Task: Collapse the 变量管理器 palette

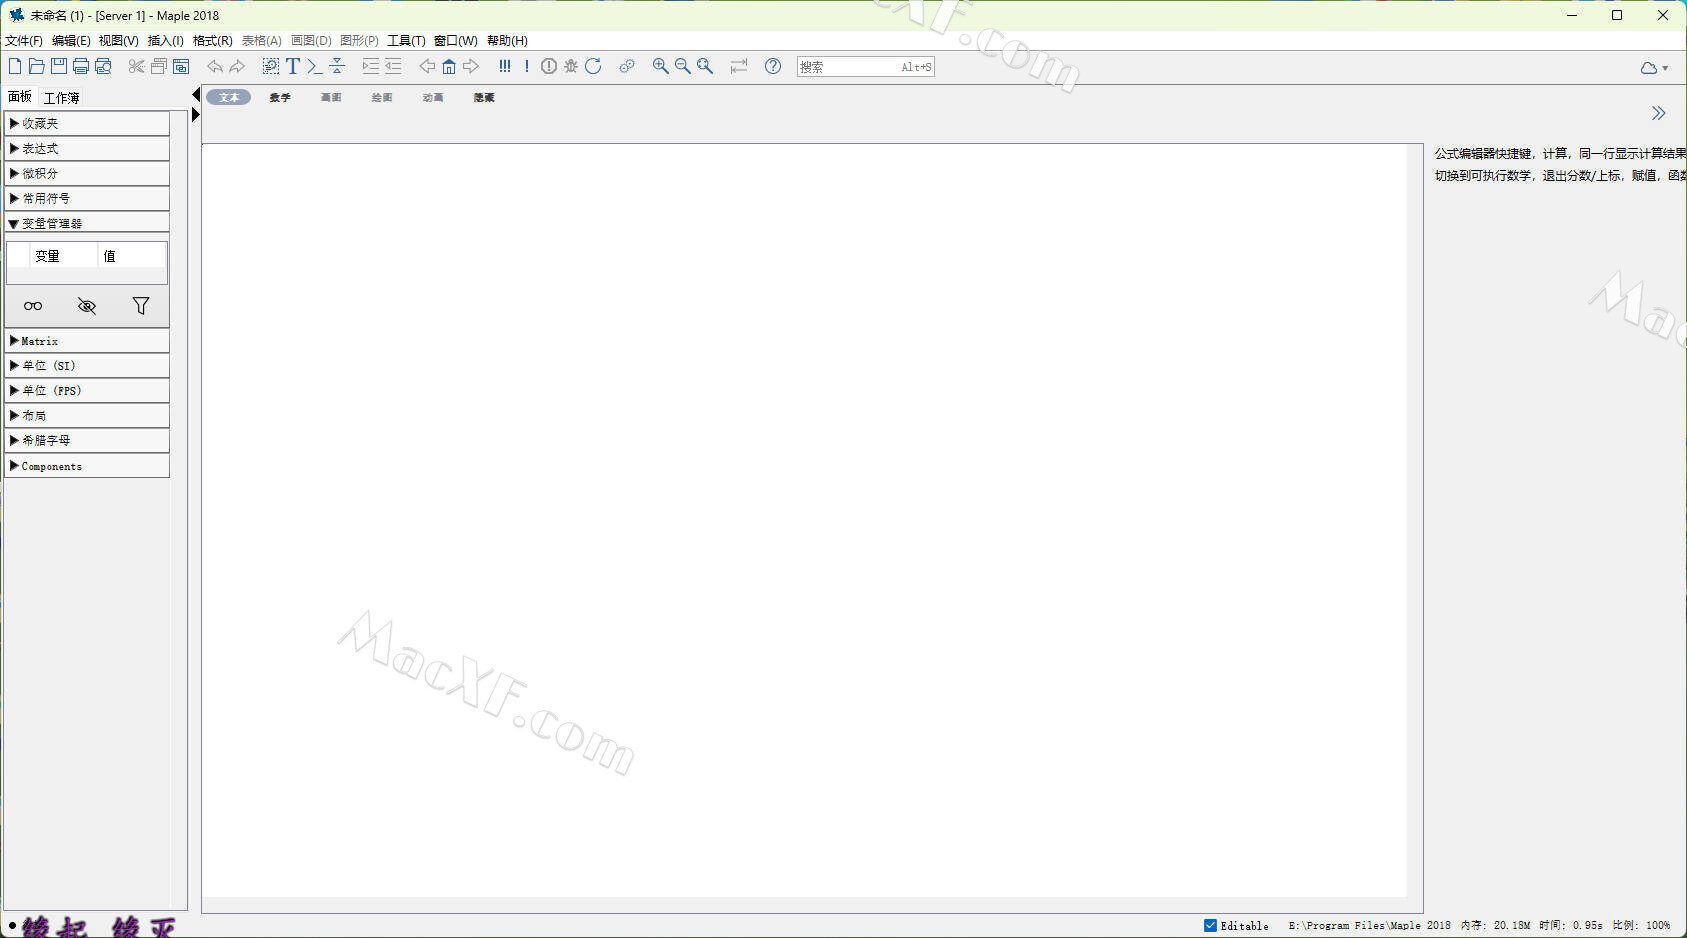Action: [x=14, y=224]
